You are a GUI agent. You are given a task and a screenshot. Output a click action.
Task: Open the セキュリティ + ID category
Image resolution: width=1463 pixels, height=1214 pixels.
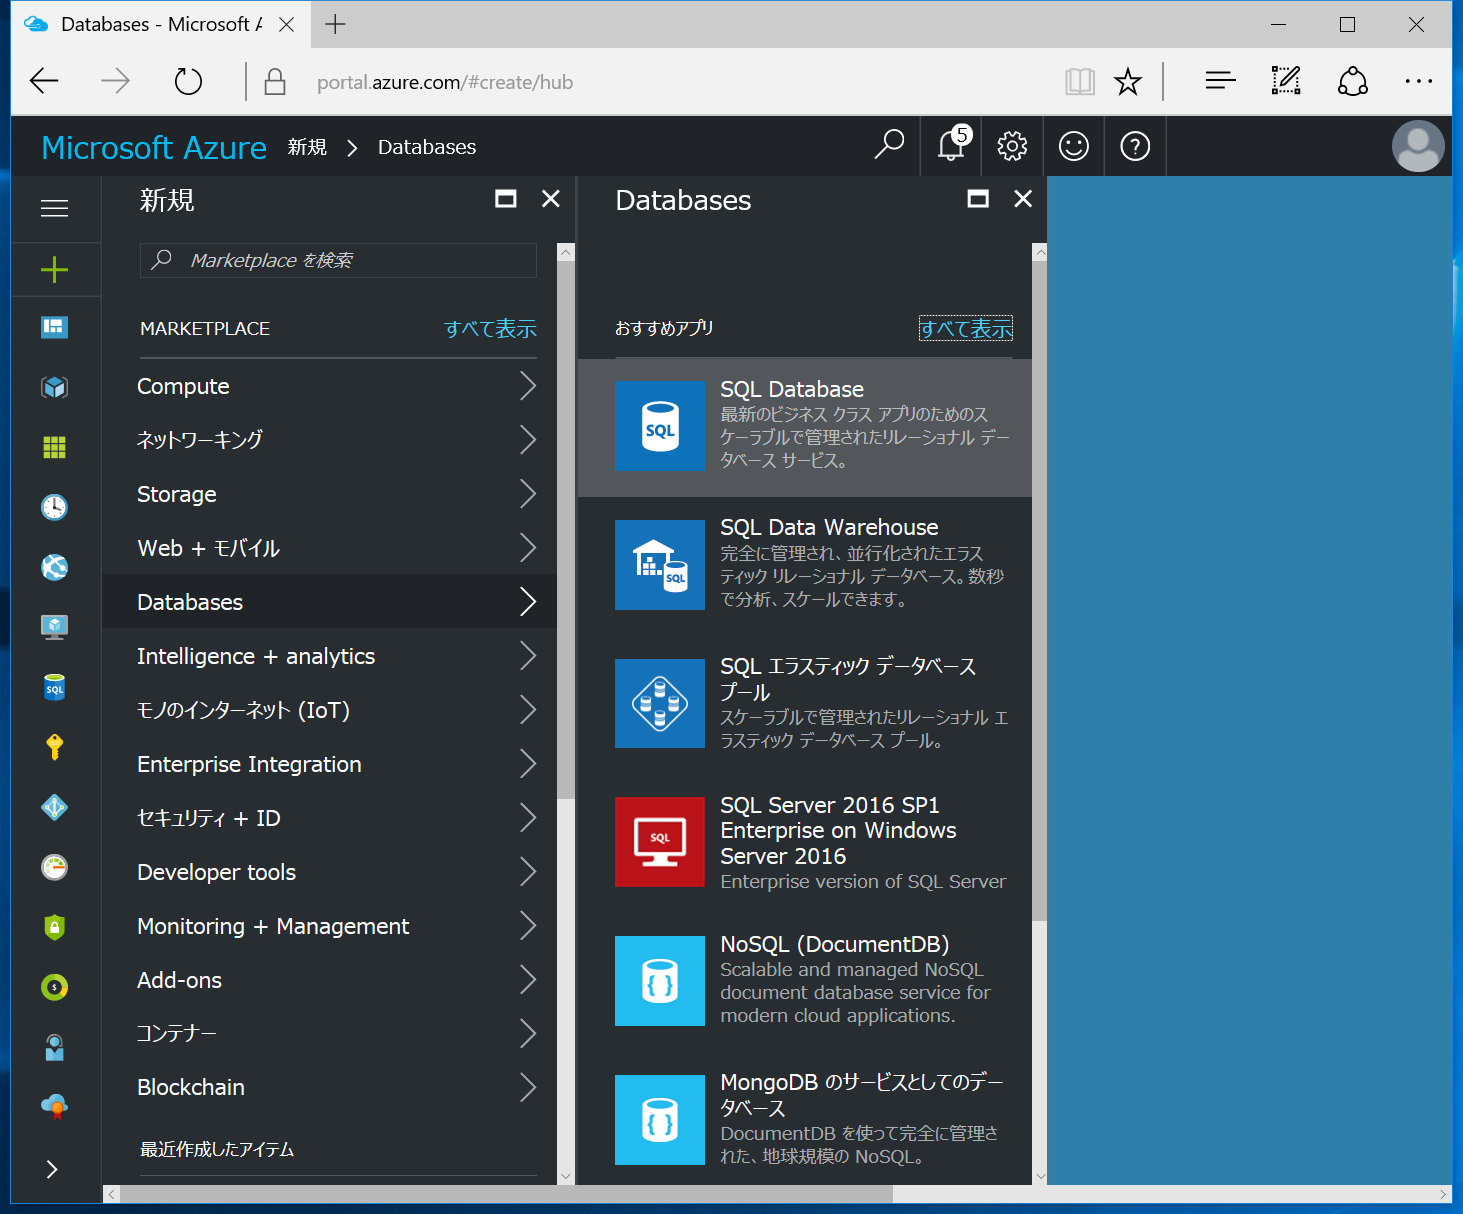coord(329,818)
